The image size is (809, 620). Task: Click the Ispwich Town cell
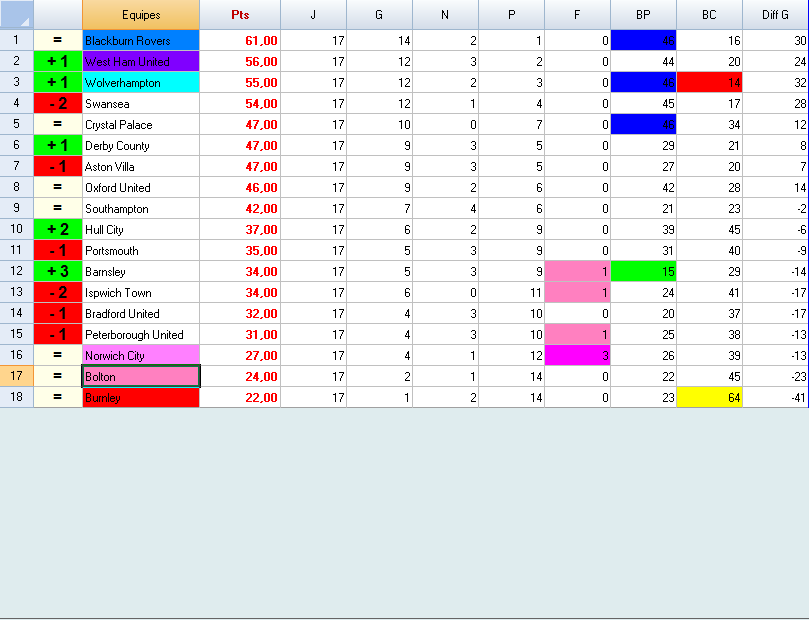141,292
